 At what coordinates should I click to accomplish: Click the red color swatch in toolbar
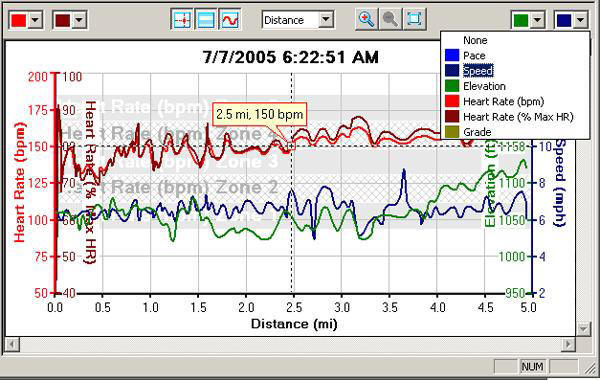pyautogui.click(x=19, y=20)
